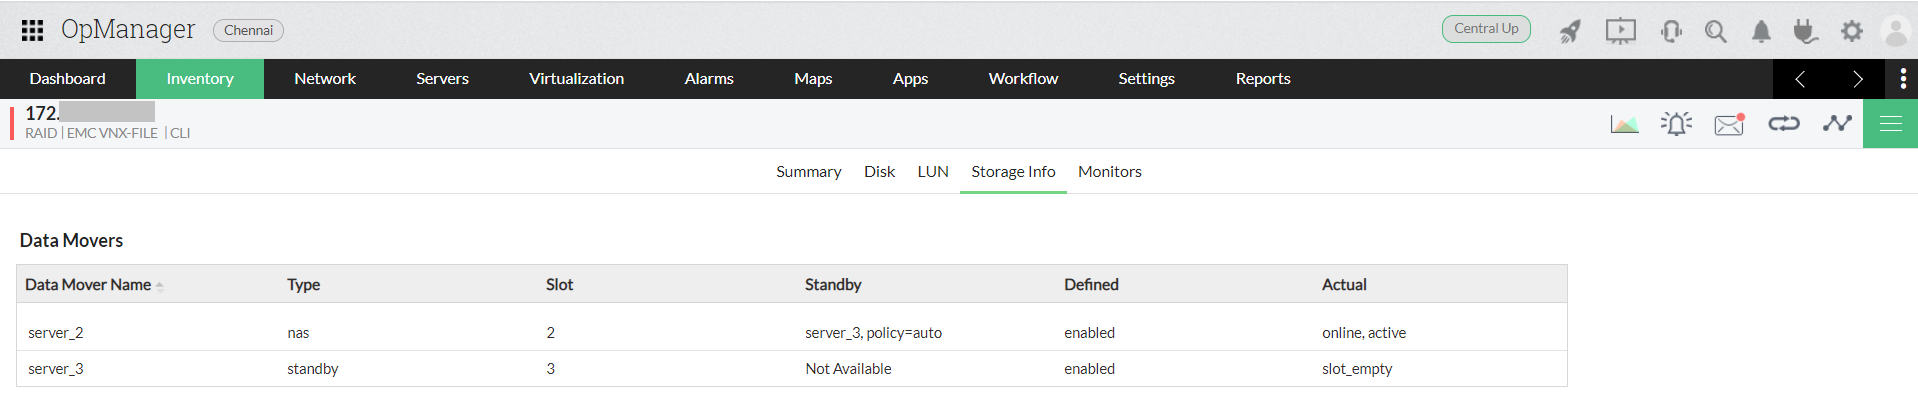The height and width of the screenshot is (420, 1918).
Task: Open the apps grid launcher icon
Action: pyautogui.click(x=32, y=30)
